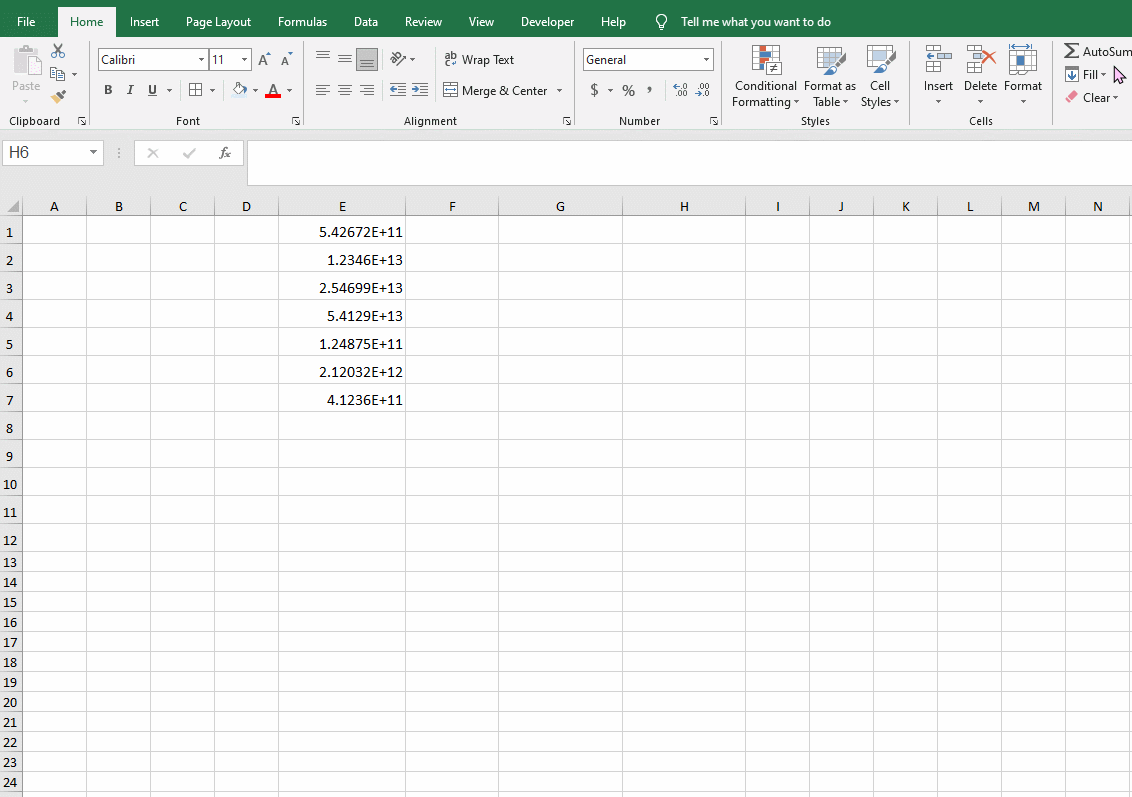Center text horizontally
This screenshot has height=797, width=1132.
[x=345, y=90]
